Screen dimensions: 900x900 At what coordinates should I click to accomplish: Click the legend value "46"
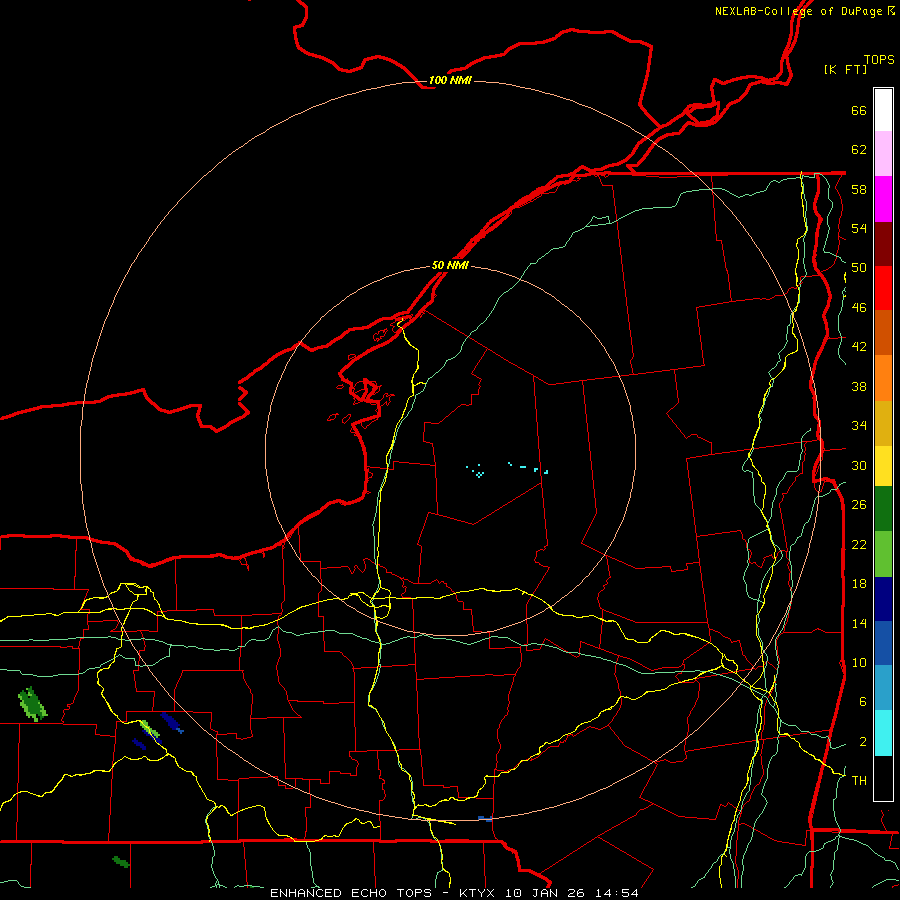(x=859, y=308)
